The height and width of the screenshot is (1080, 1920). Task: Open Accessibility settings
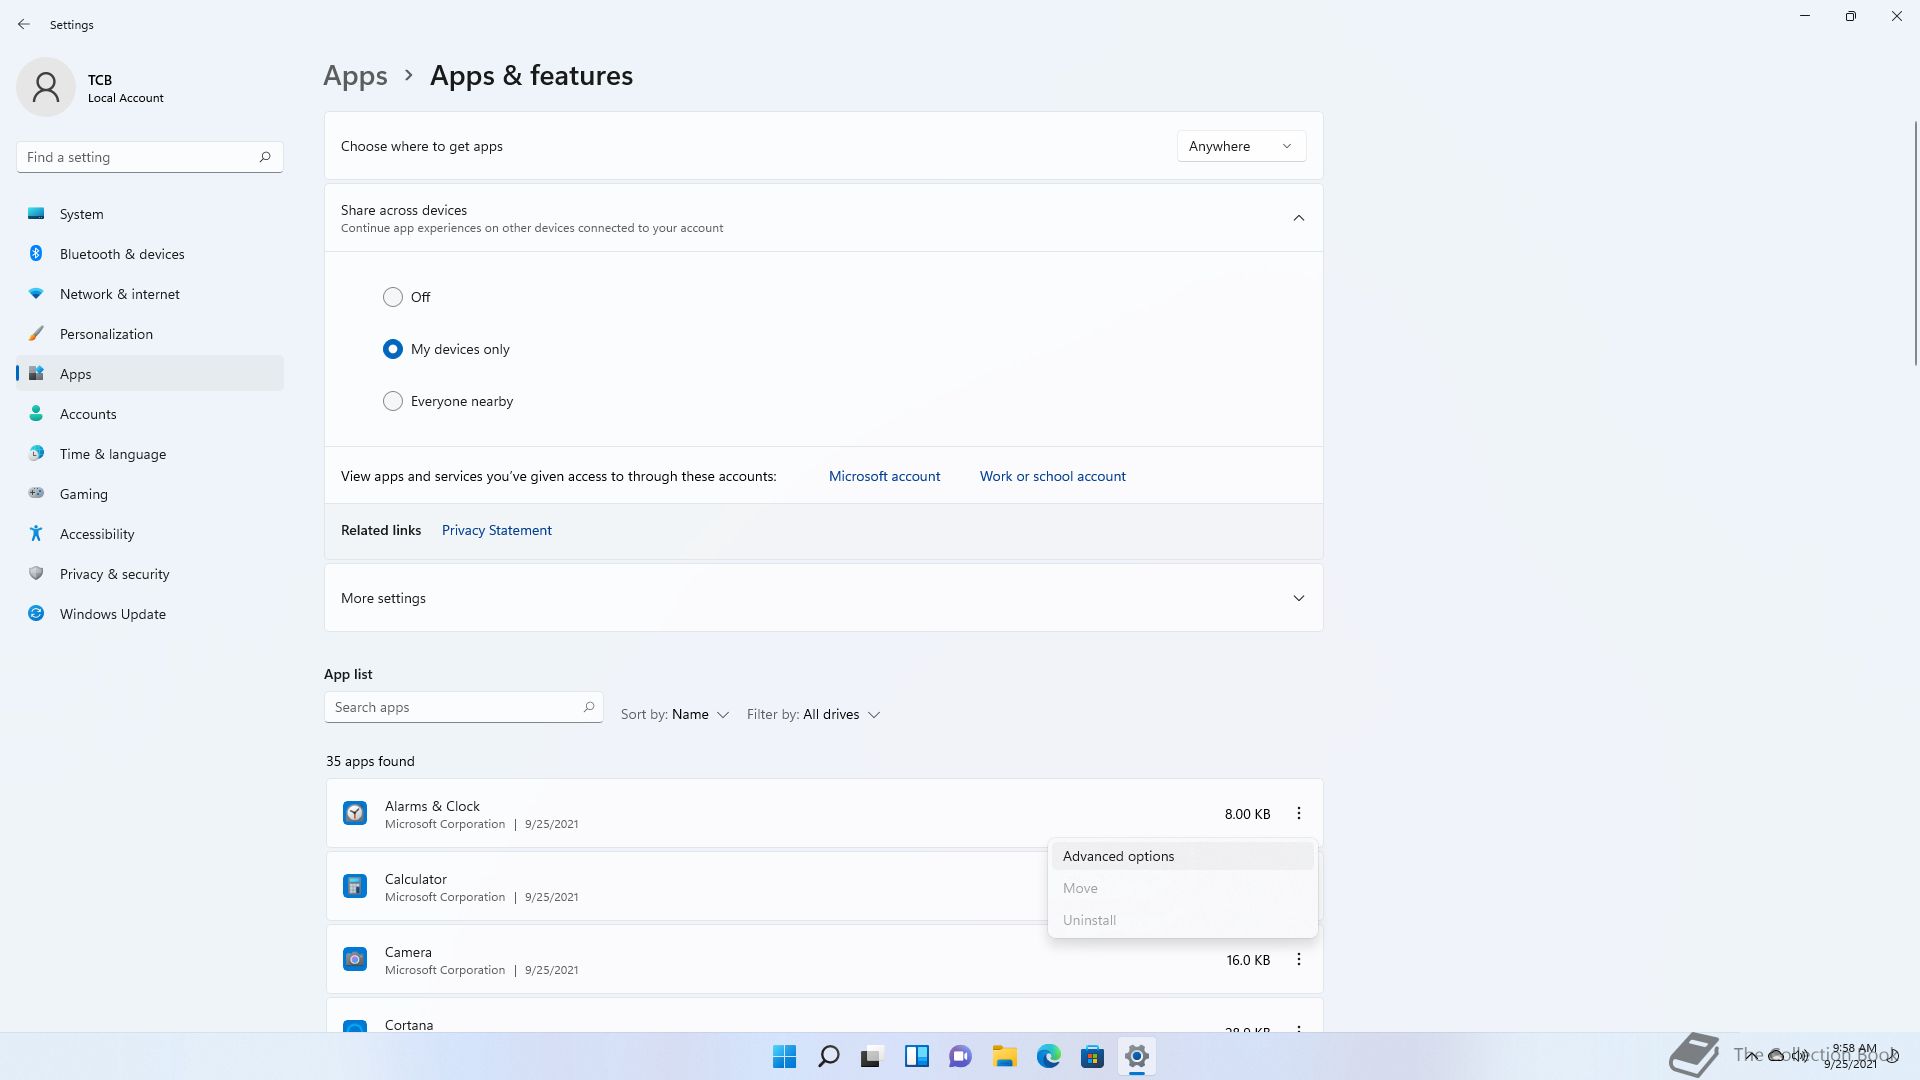(150, 534)
